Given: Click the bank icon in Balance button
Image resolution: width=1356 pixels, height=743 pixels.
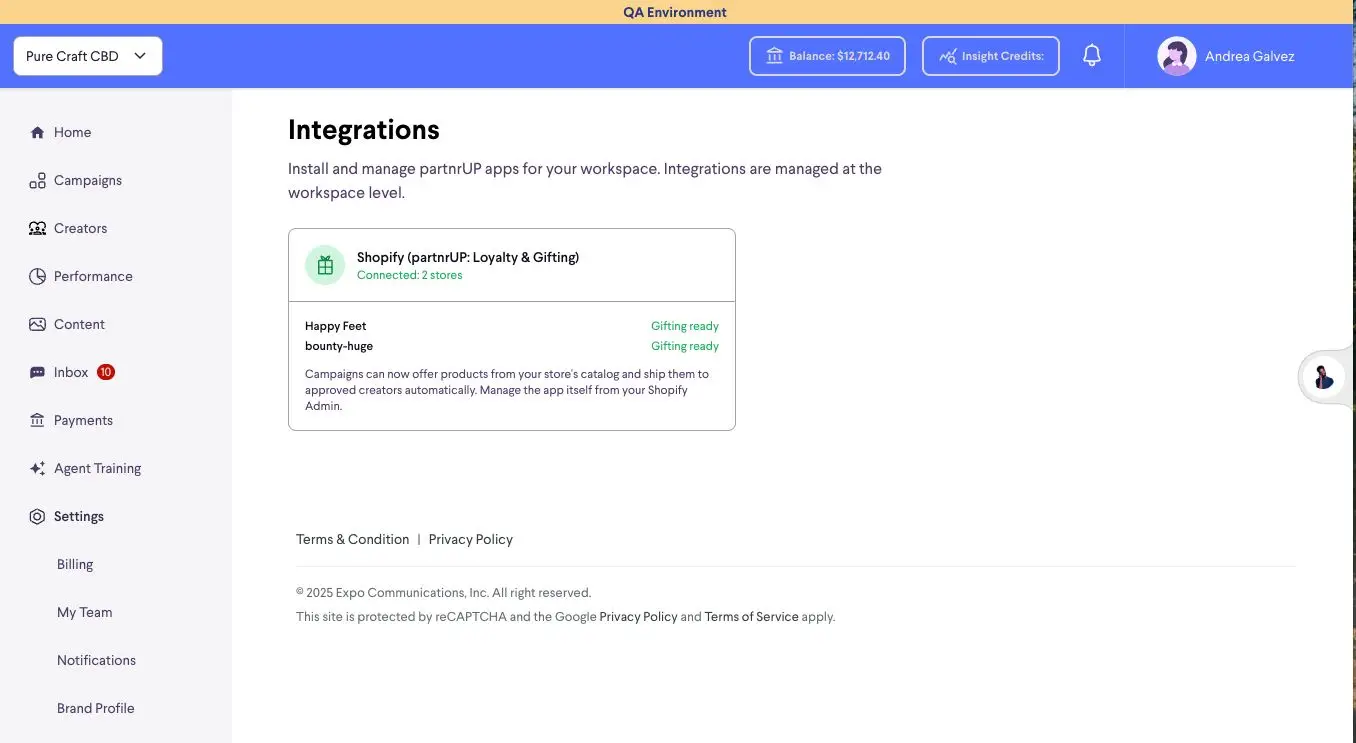Looking at the screenshot, I should 774,56.
